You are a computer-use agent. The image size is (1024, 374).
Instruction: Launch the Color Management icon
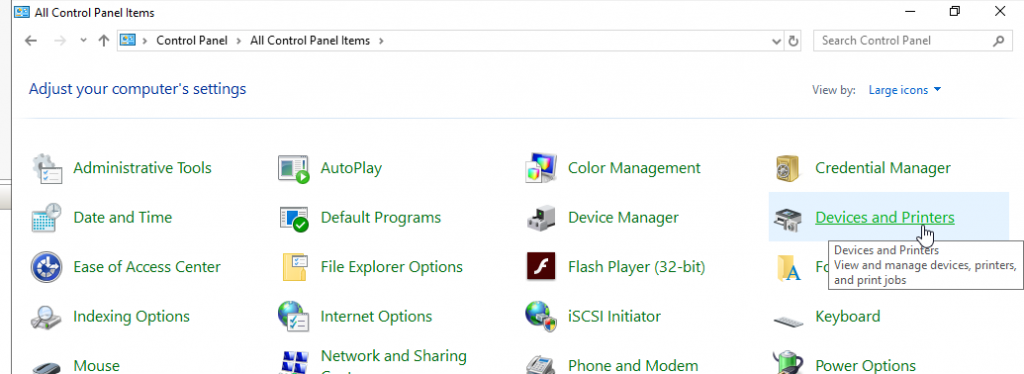coord(541,168)
